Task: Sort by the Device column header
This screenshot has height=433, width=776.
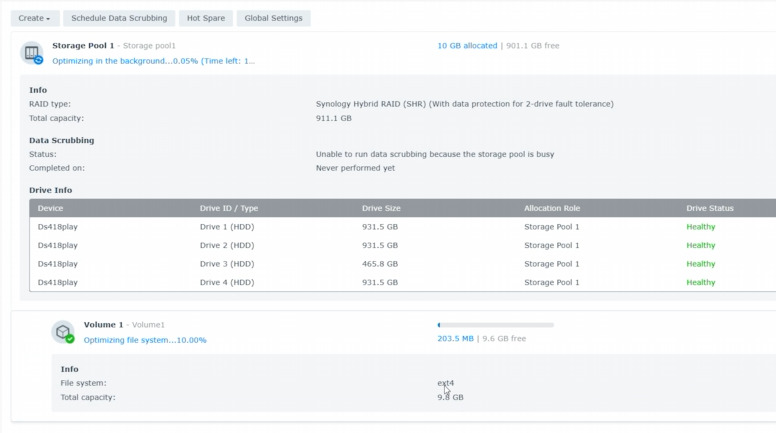Action: 50,208
